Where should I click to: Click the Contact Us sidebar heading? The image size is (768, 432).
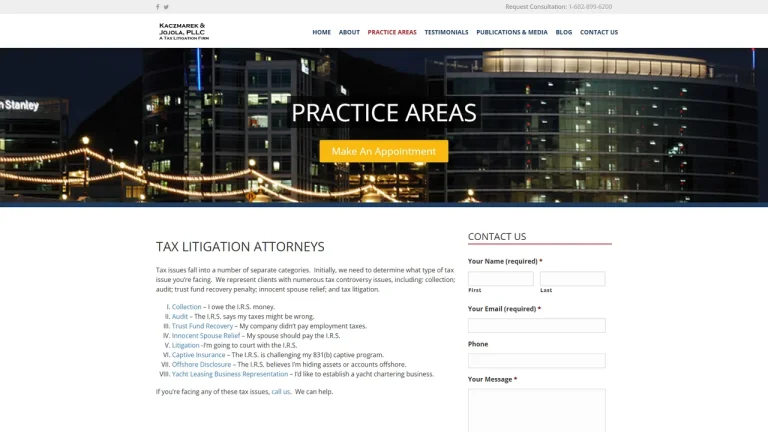coord(497,237)
